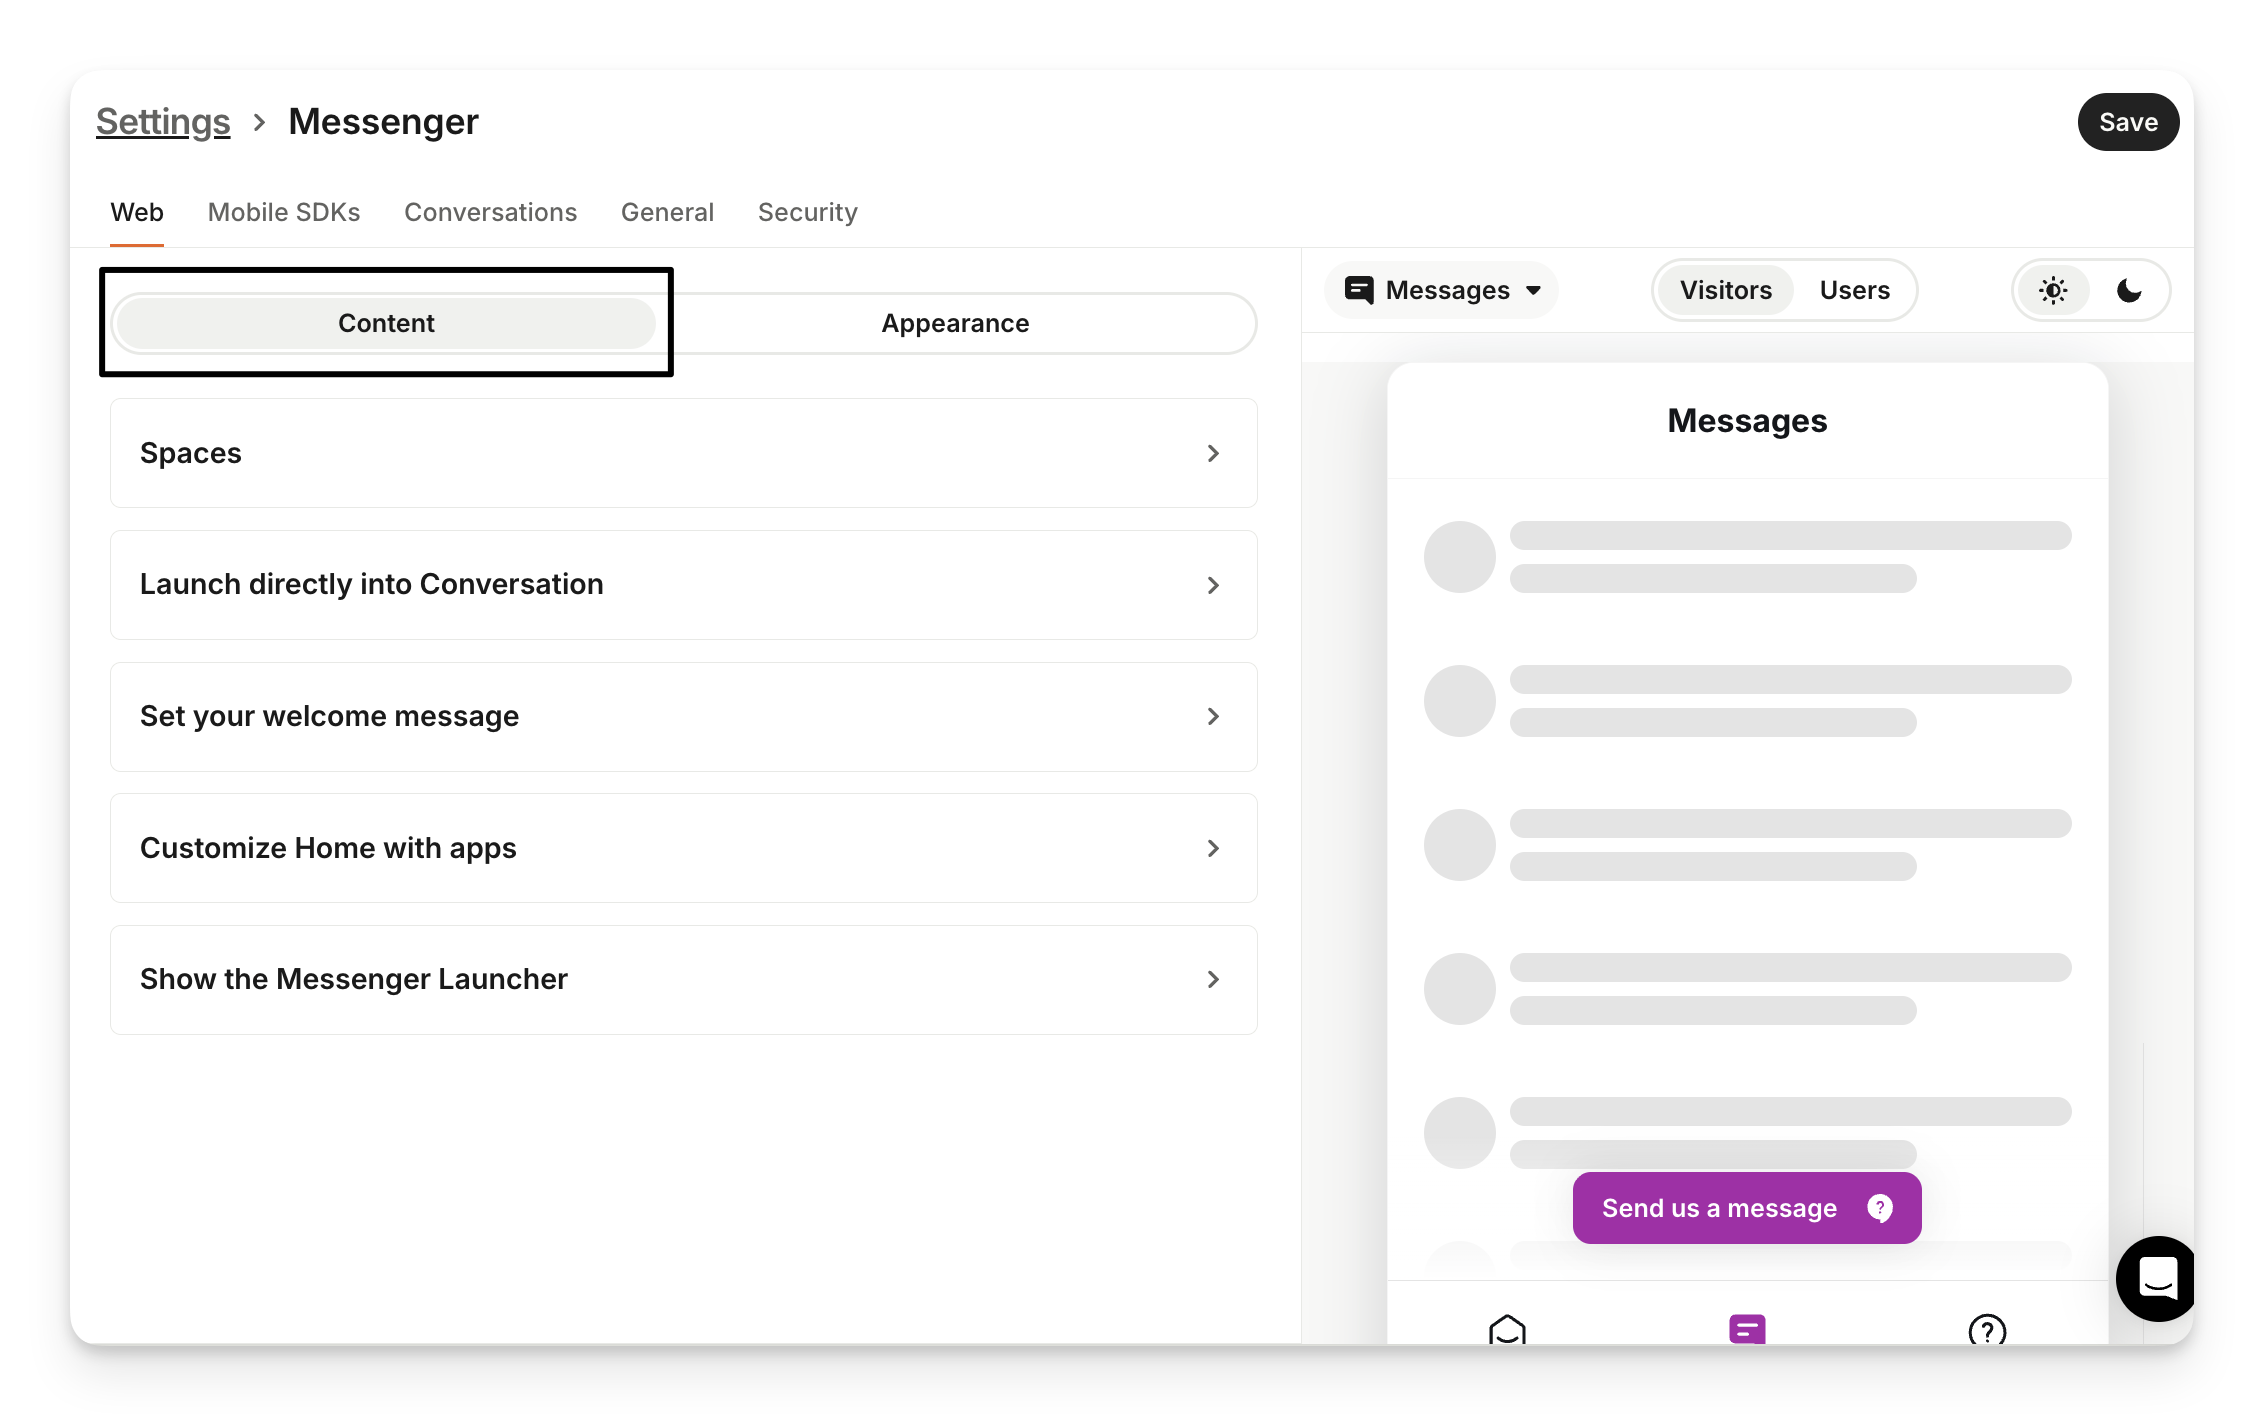Open the Home tab icon in preview

click(x=1507, y=1330)
